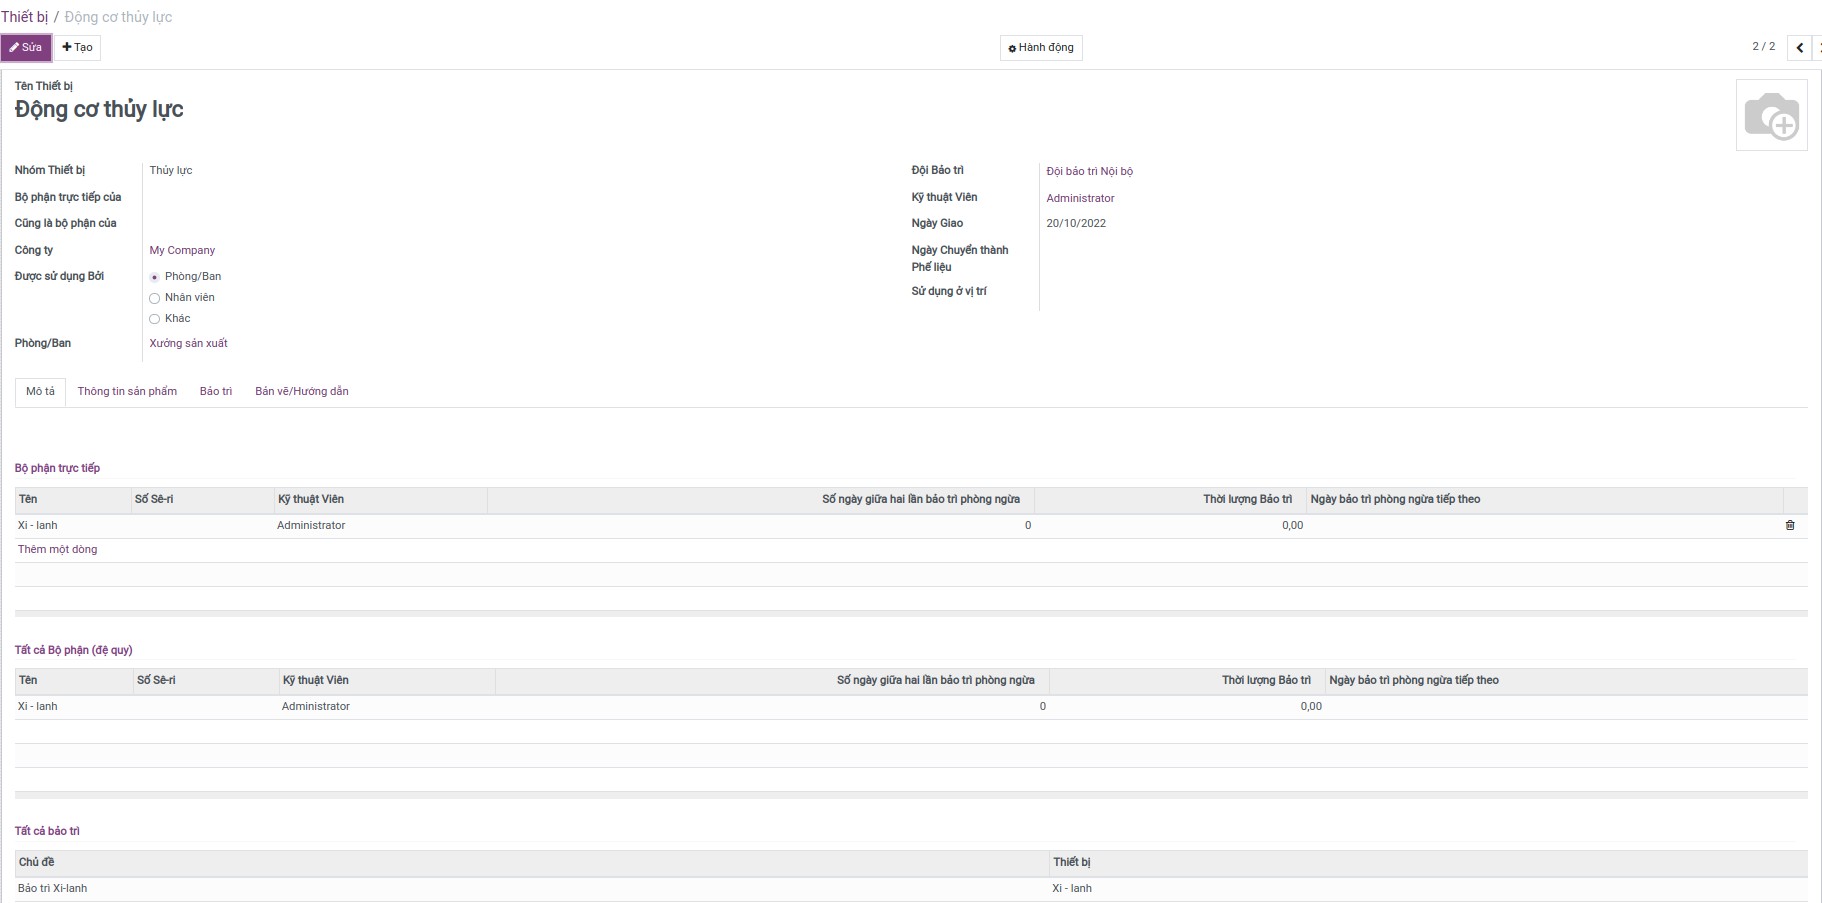
Task: Sort by Tên column in Bộ phận trực tiếp
Action: [28, 499]
